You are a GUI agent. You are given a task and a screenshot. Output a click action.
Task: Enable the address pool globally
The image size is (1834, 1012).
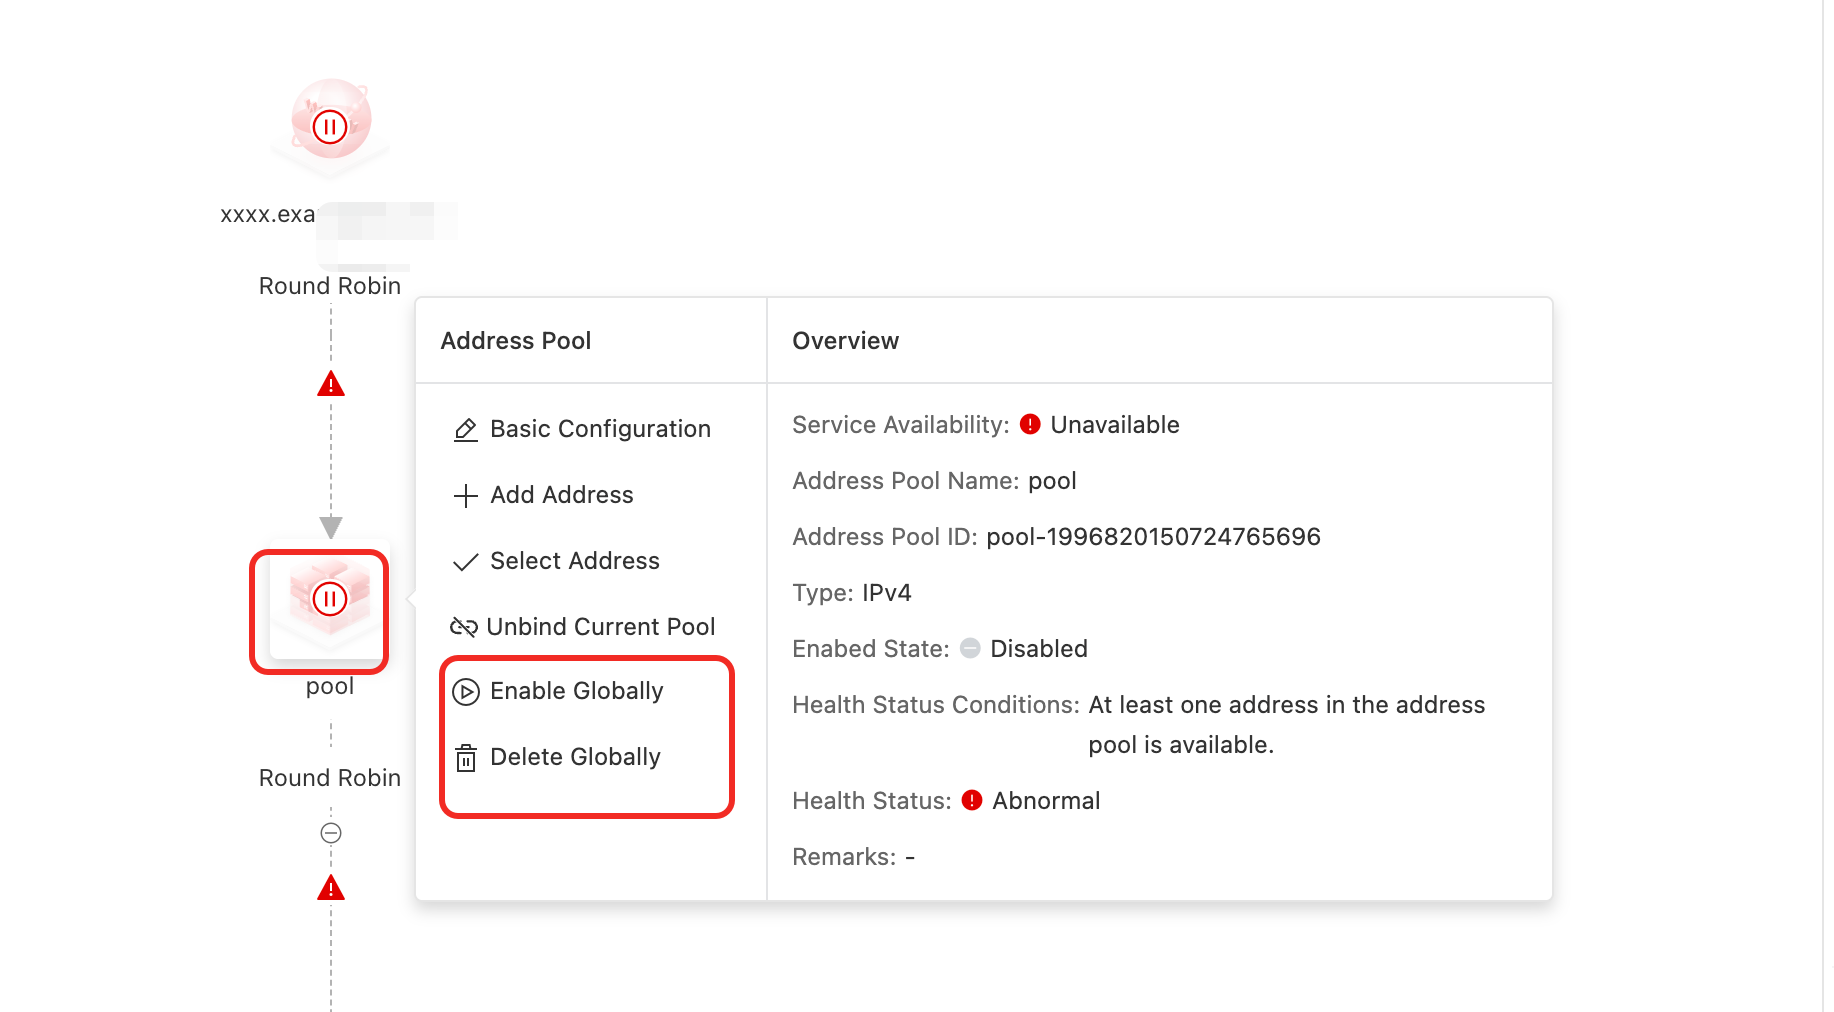pos(576,691)
